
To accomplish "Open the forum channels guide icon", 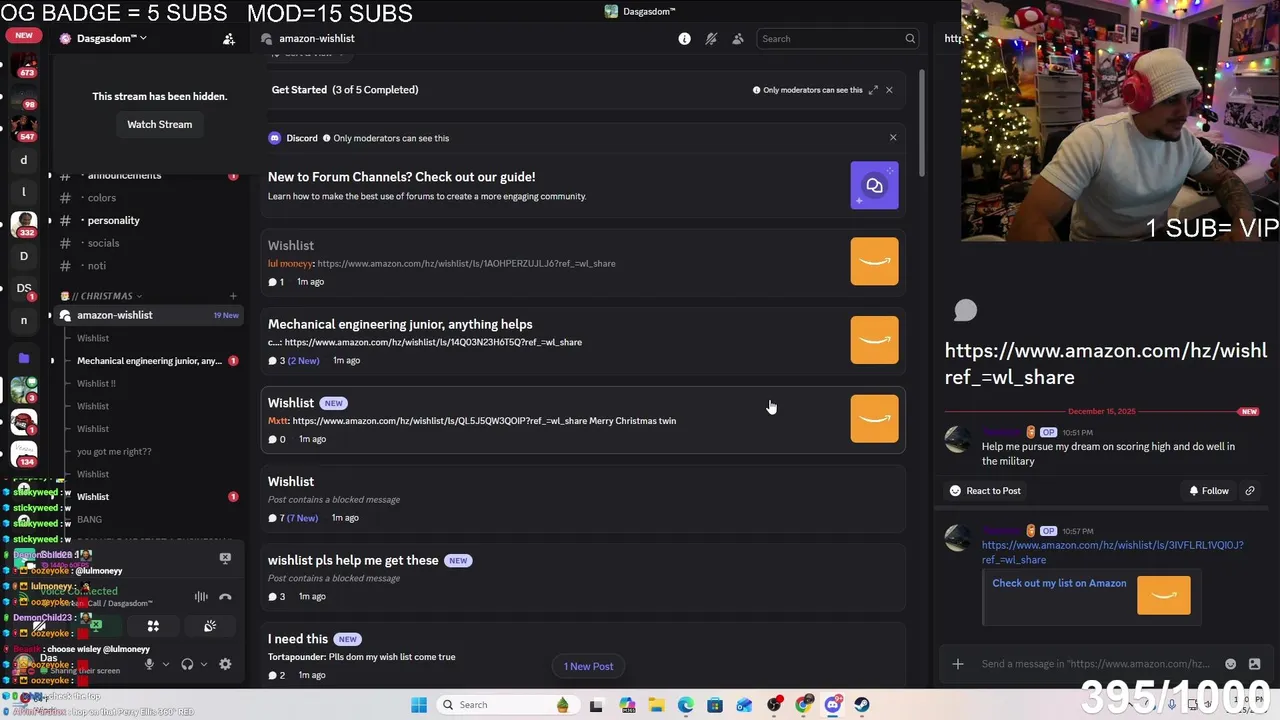I will (x=874, y=186).
